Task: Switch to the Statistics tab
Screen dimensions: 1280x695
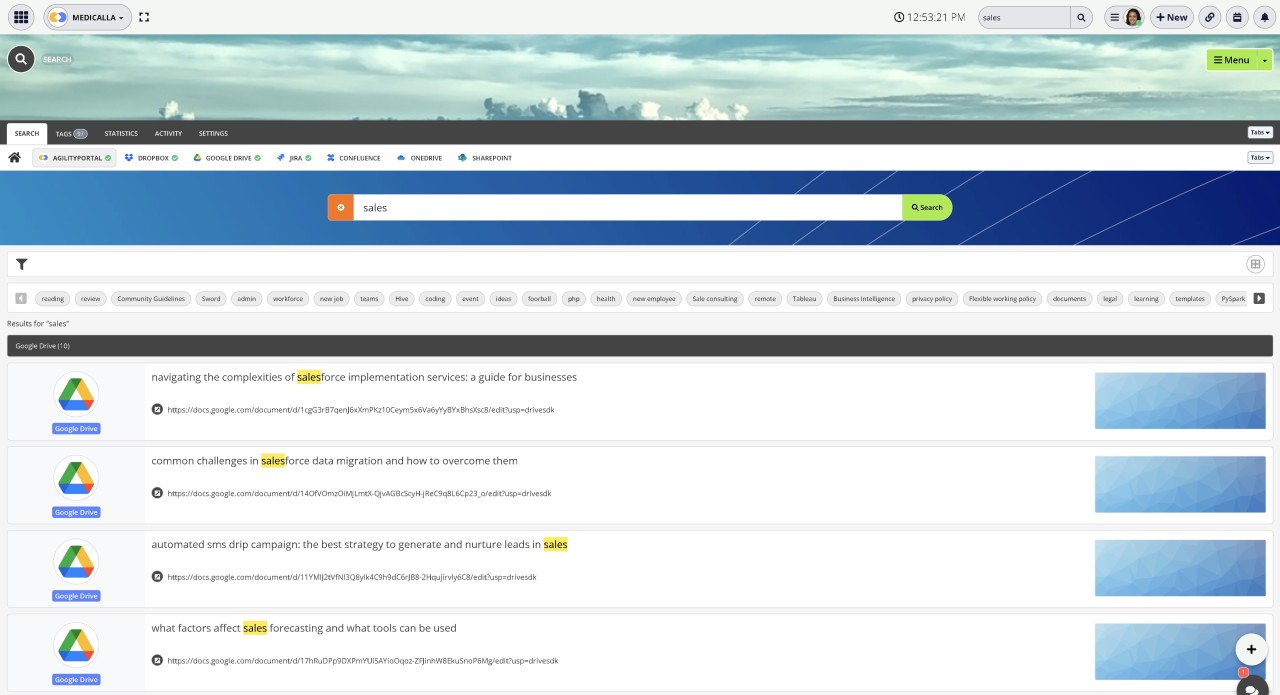Action: point(120,133)
